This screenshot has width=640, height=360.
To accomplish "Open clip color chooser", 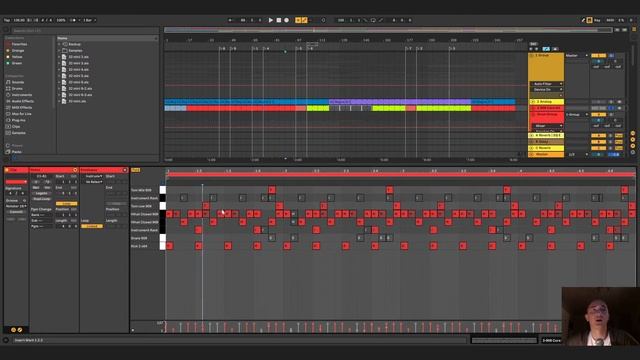I will pos(16,182).
